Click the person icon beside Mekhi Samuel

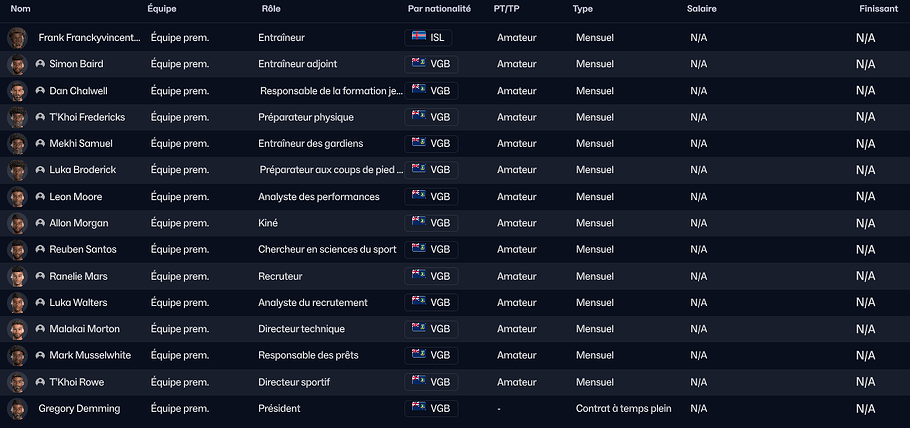click(x=40, y=144)
